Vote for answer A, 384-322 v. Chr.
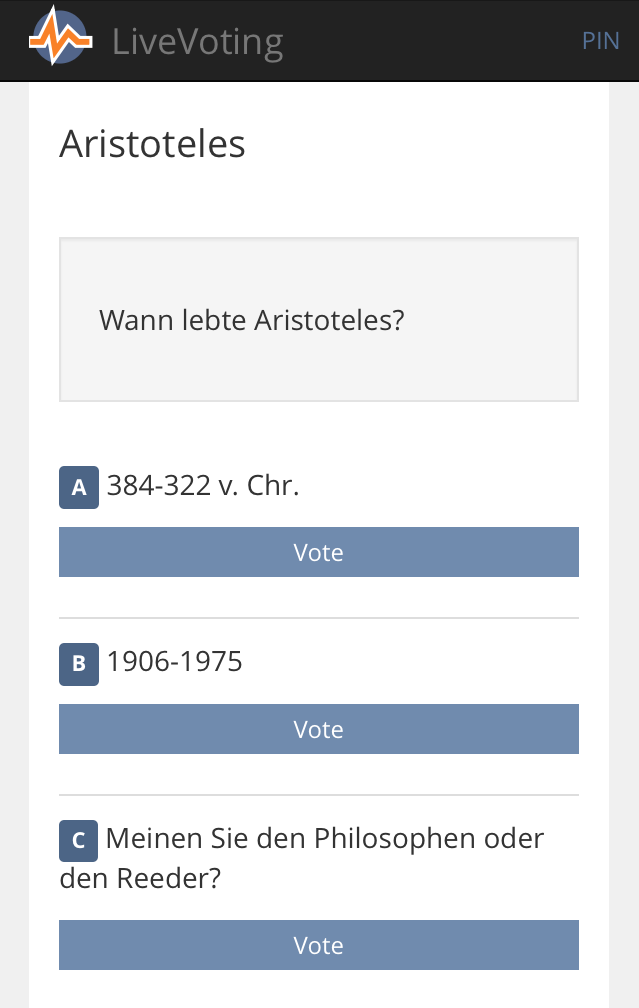 (319, 552)
